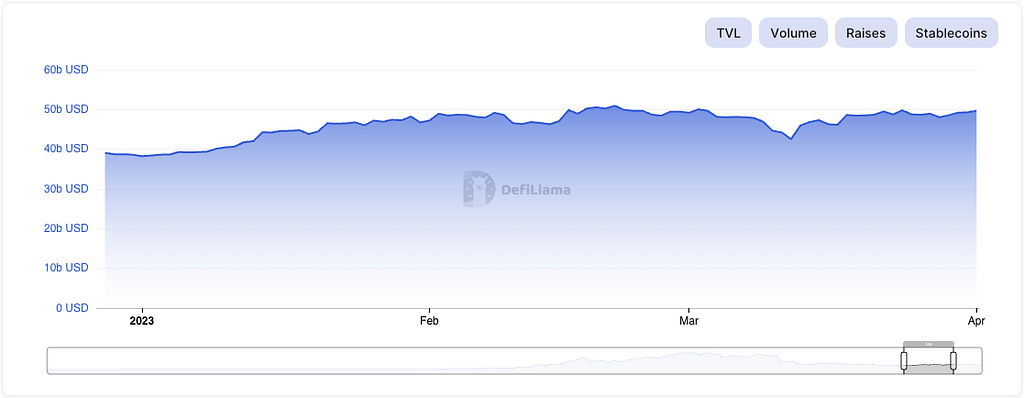Viewport: 1024px width, 398px height.
Task: Click the far left start of the range overview bar
Action: (52, 361)
